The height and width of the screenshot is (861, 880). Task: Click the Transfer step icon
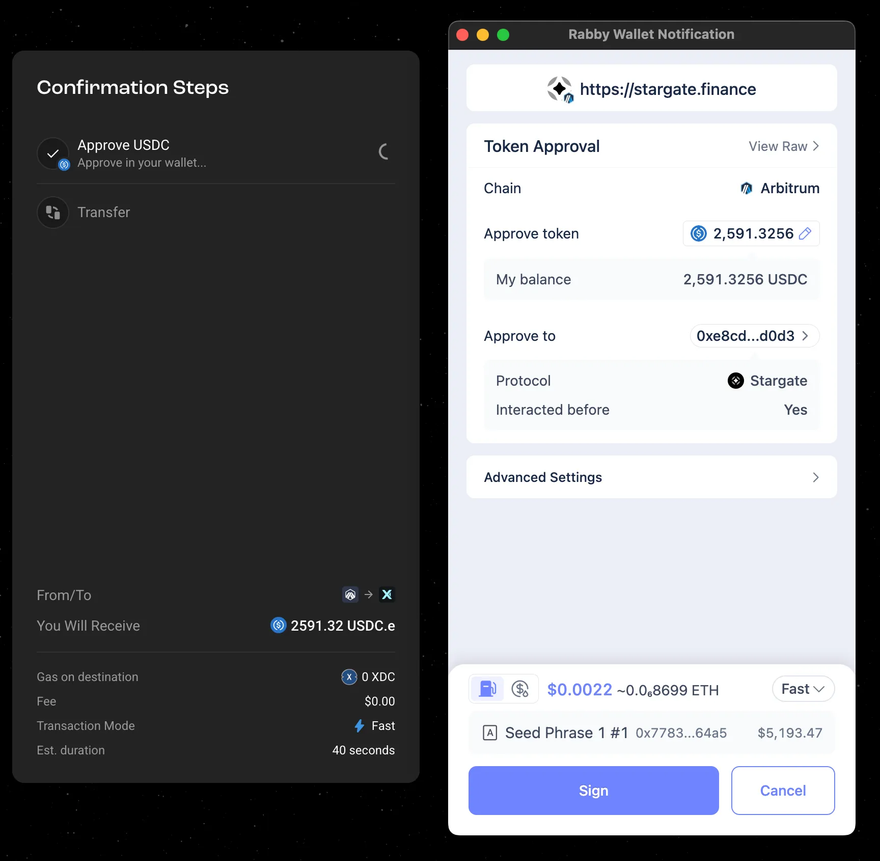click(53, 212)
